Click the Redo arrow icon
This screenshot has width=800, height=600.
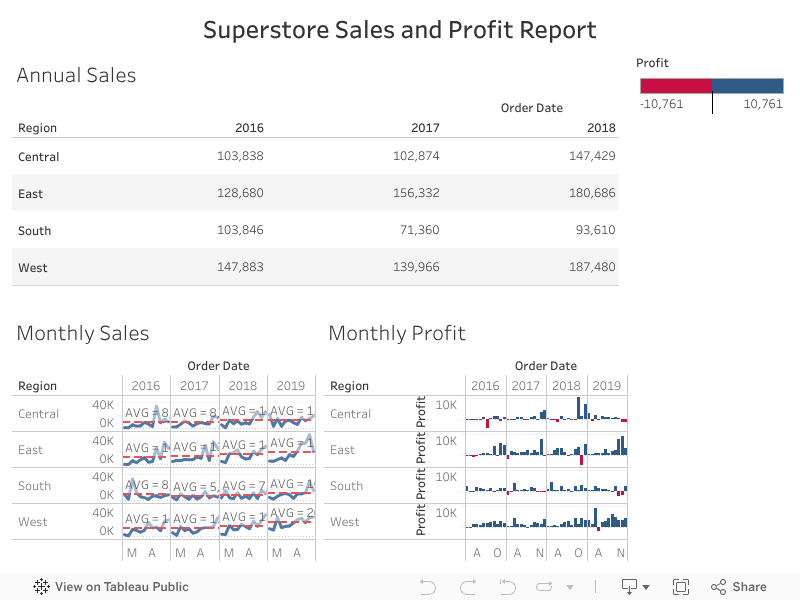click(x=467, y=587)
